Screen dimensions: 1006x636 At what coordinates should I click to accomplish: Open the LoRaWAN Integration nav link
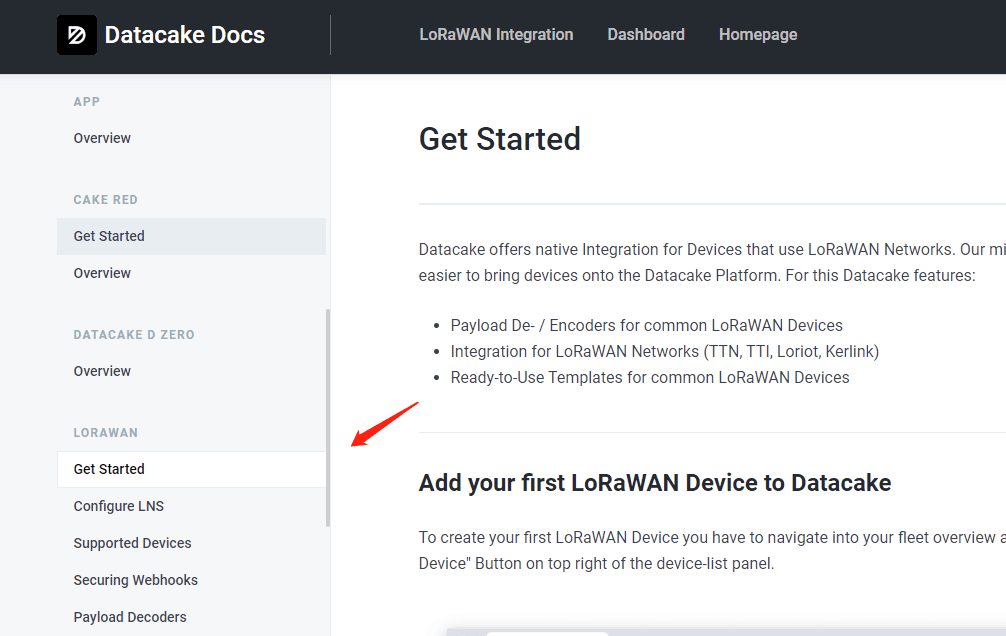point(496,35)
